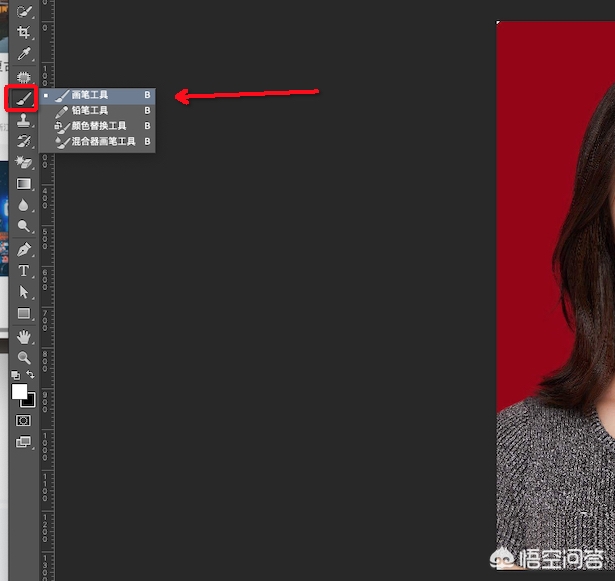Click the Brush tool highlighted in red
Viewport: 615px width, 581px height.
pos(22,98)
